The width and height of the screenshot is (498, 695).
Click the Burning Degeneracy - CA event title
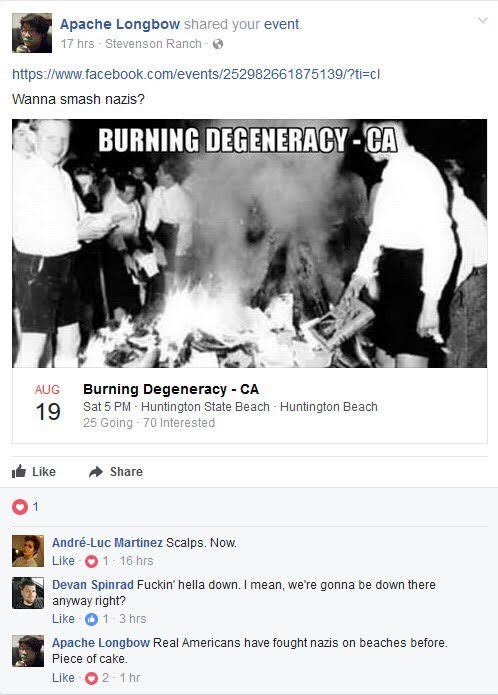point(171,389)
